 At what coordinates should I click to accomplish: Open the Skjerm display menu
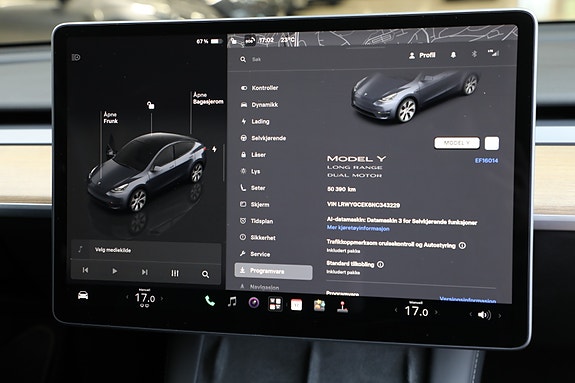click(x=254, y=205)
